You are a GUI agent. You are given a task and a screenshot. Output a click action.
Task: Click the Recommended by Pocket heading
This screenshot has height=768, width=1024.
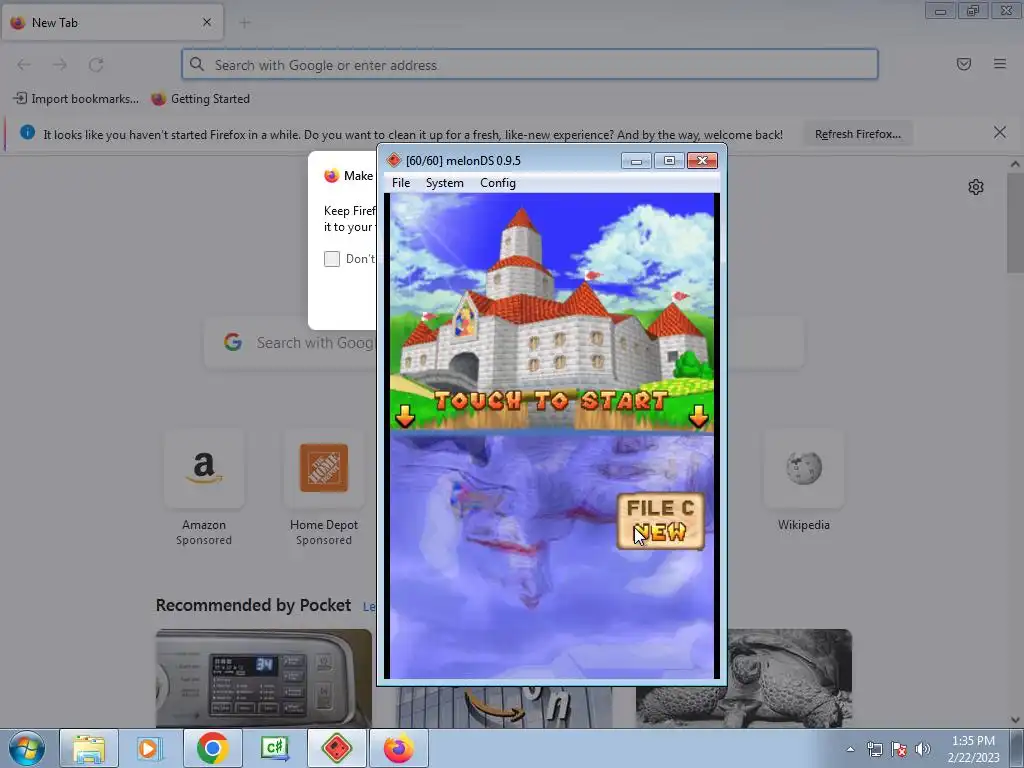pos(253,605)
